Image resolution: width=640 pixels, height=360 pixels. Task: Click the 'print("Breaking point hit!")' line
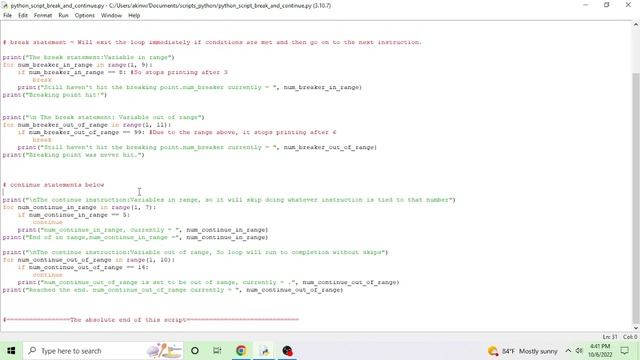(x=55, y=95)
